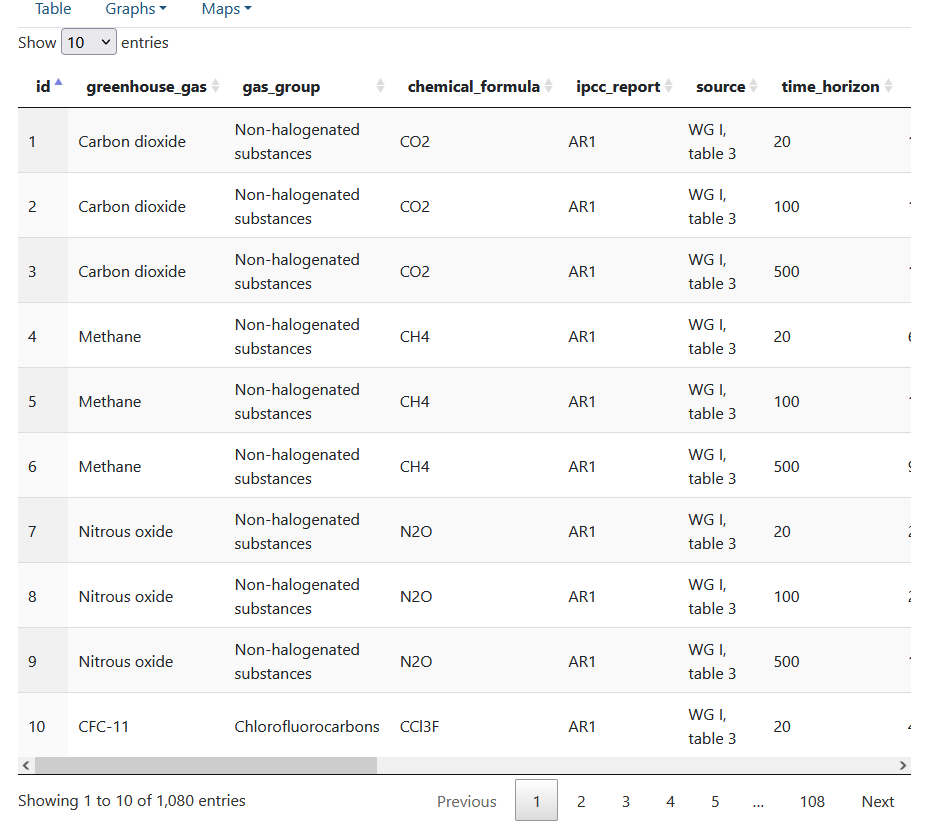Sort table by source column
This screenshot has width=925, height=826.
pyautogui.click(x=755, y=86)
